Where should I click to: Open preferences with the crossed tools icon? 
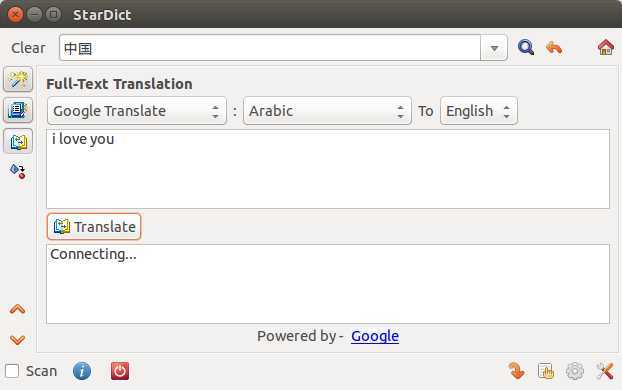tap(605, 371)
